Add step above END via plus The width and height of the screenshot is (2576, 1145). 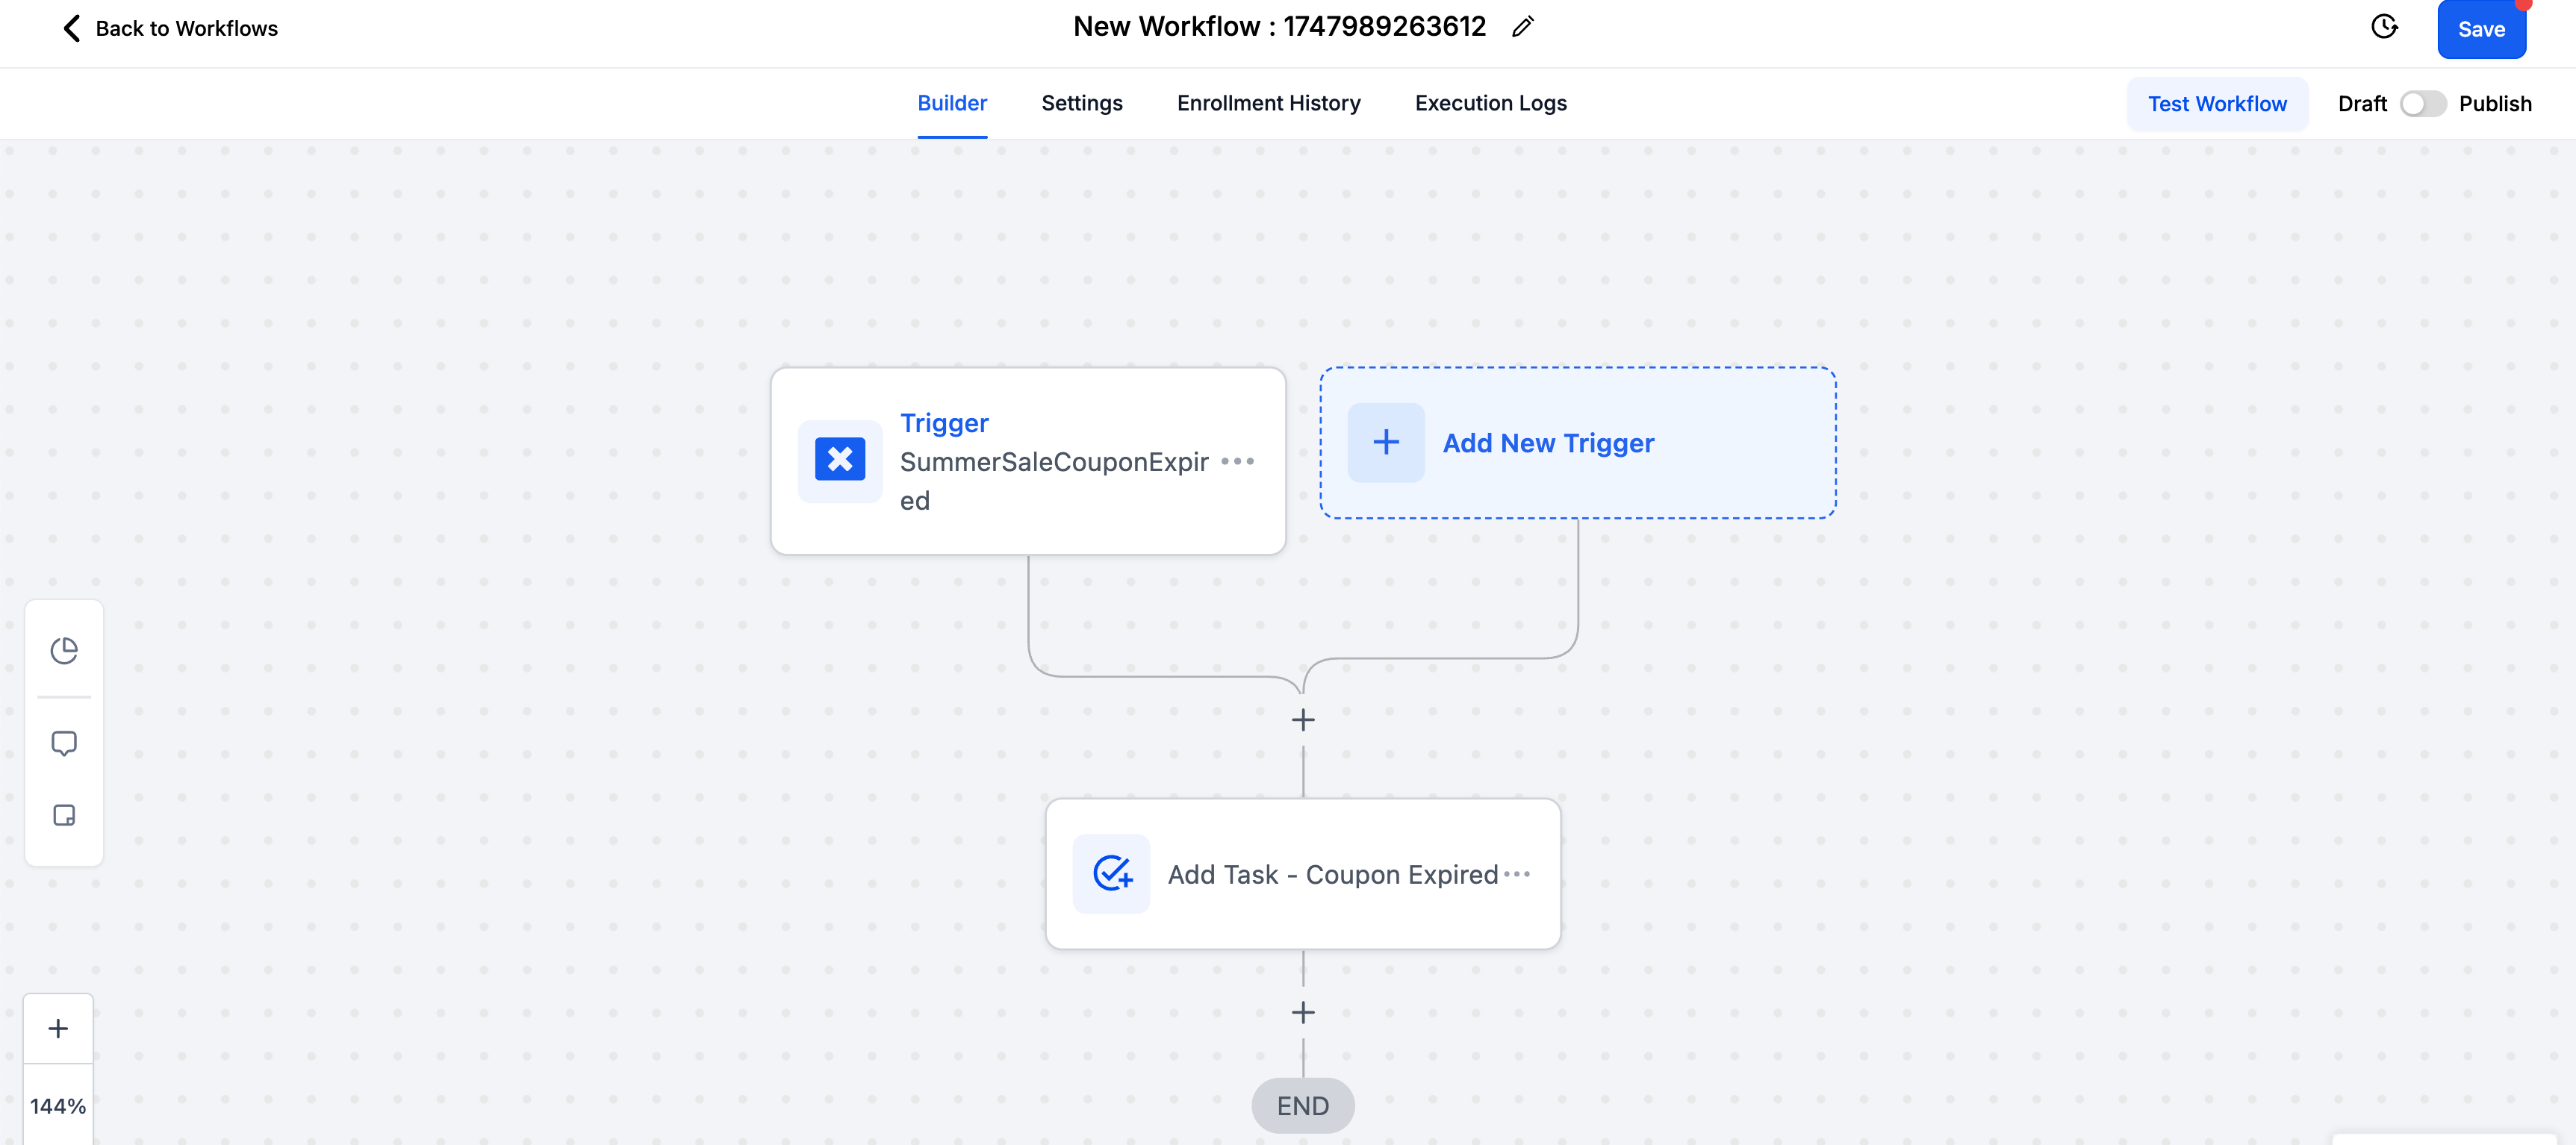pos(1303,1012)
